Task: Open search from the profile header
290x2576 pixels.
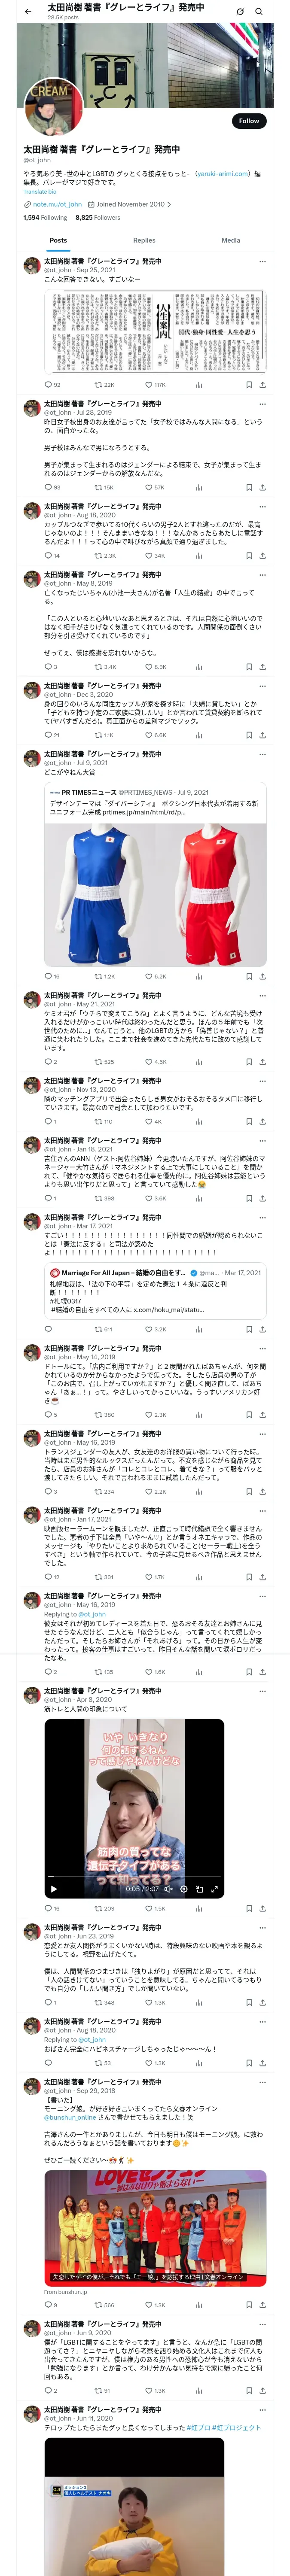Action: coord(259,11)
